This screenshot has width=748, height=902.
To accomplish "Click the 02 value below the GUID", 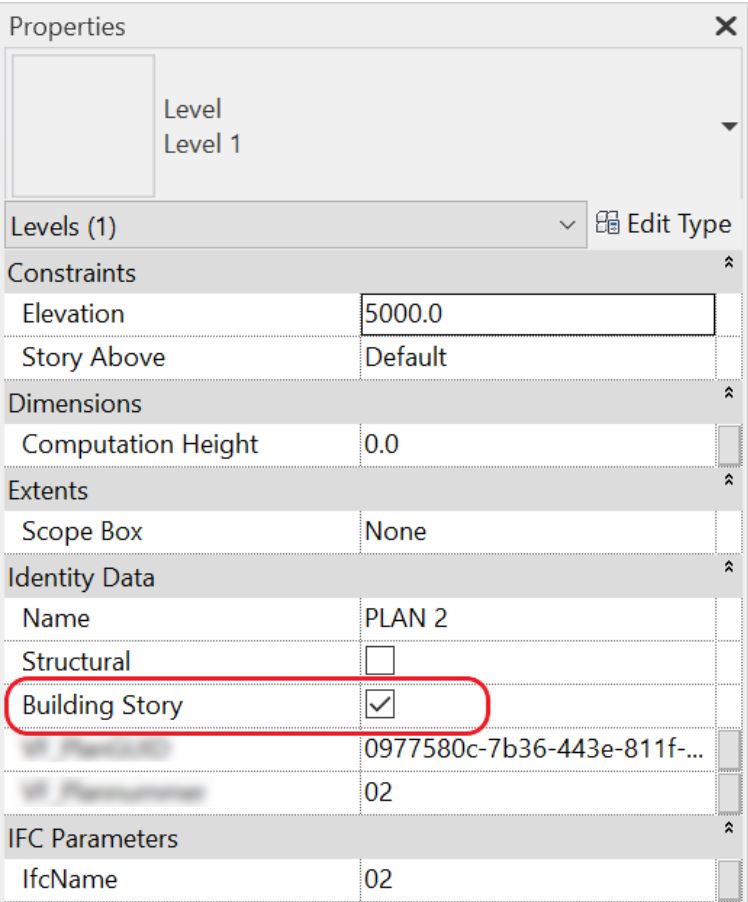I will tap(538, 793).
